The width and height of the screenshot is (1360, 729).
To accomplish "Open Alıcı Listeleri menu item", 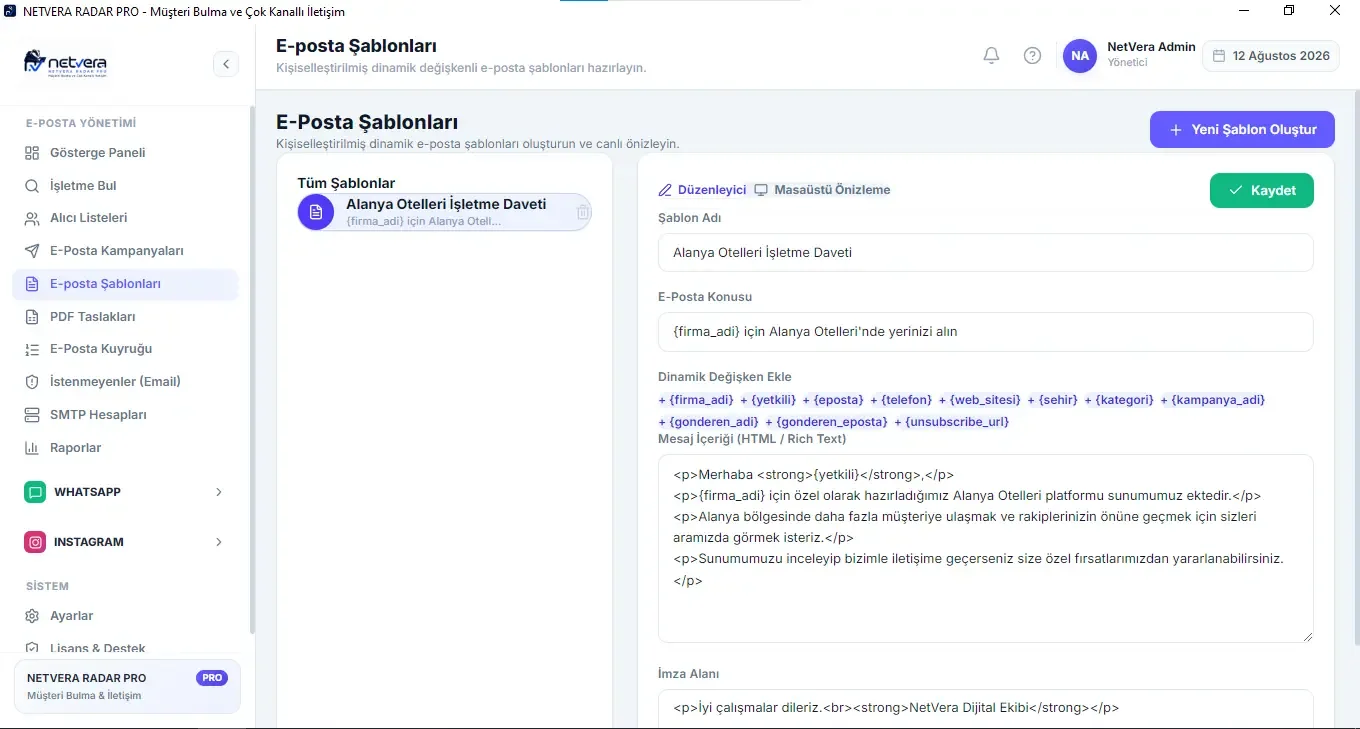I will [x=126, y=218].
